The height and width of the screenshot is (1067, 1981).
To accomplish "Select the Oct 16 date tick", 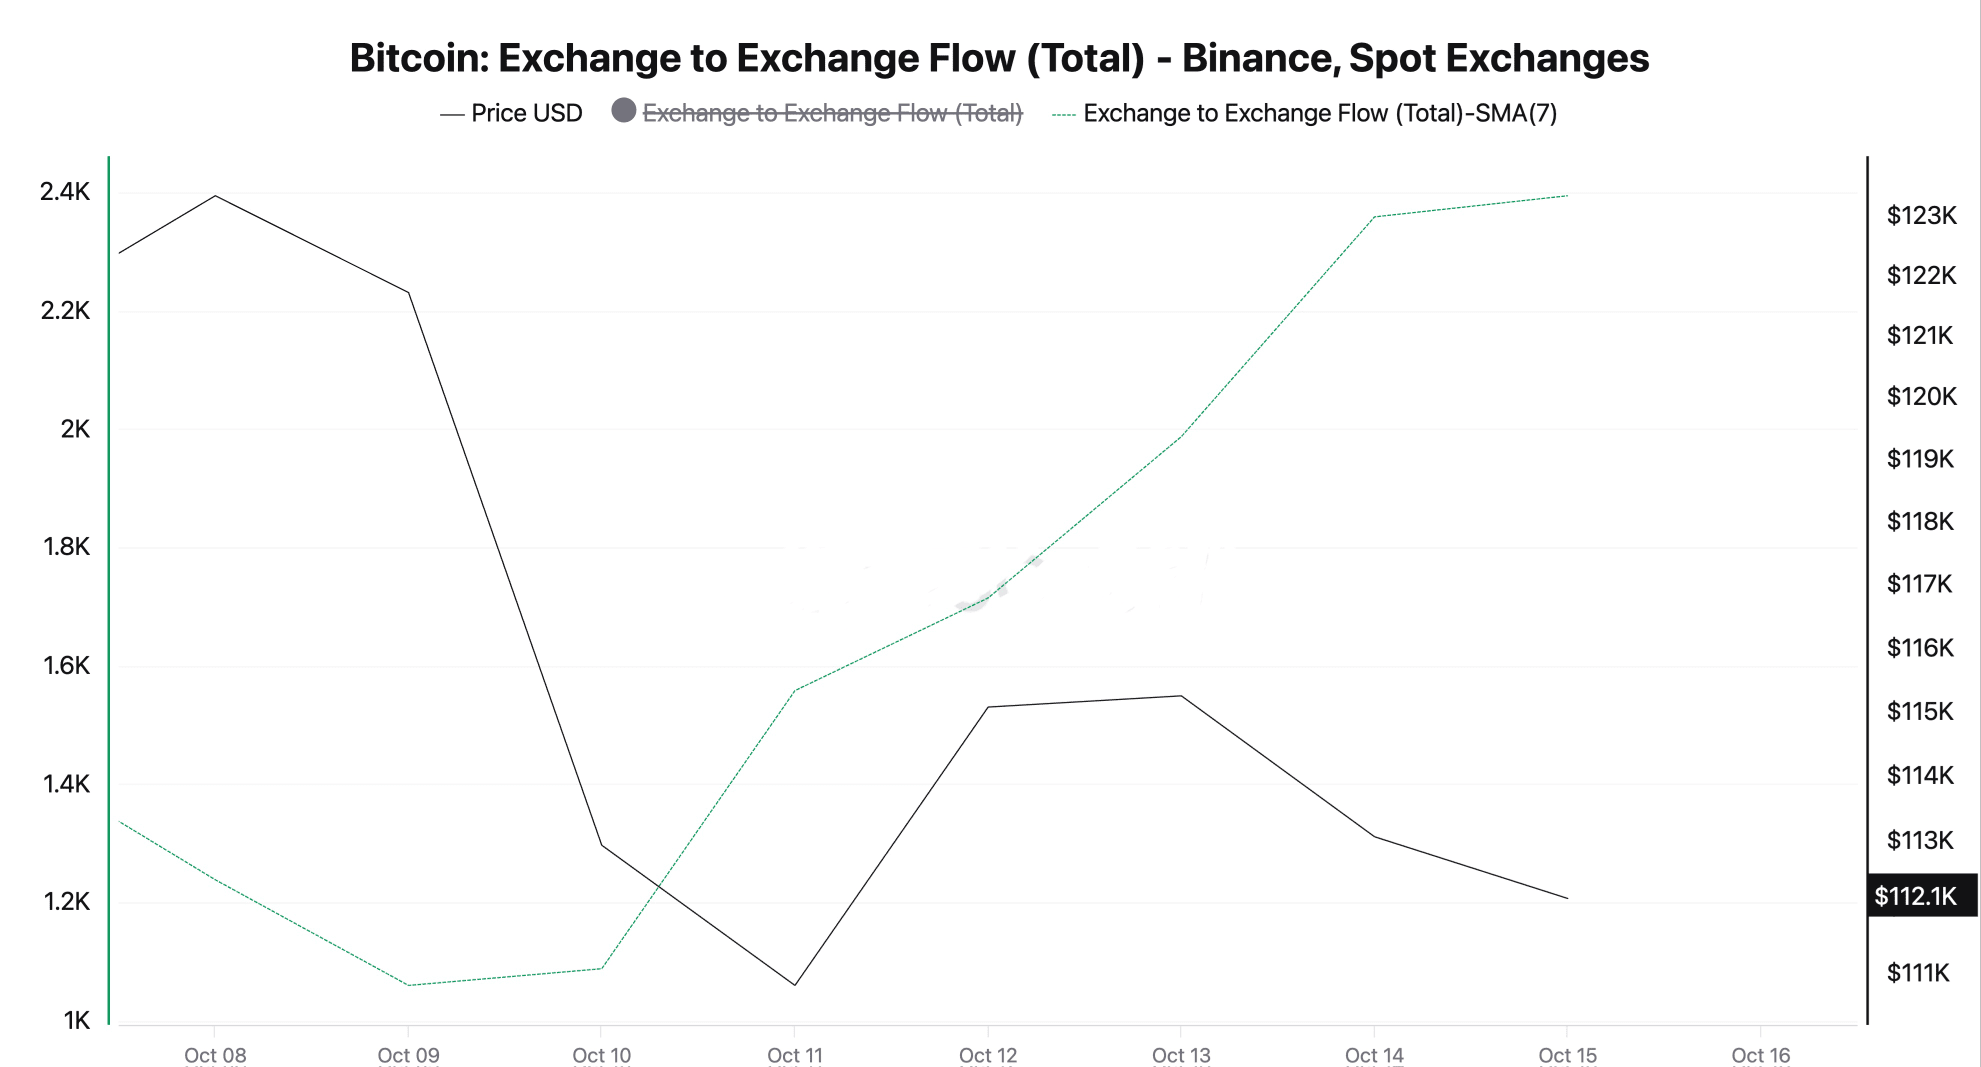I will [1761, 1055].
